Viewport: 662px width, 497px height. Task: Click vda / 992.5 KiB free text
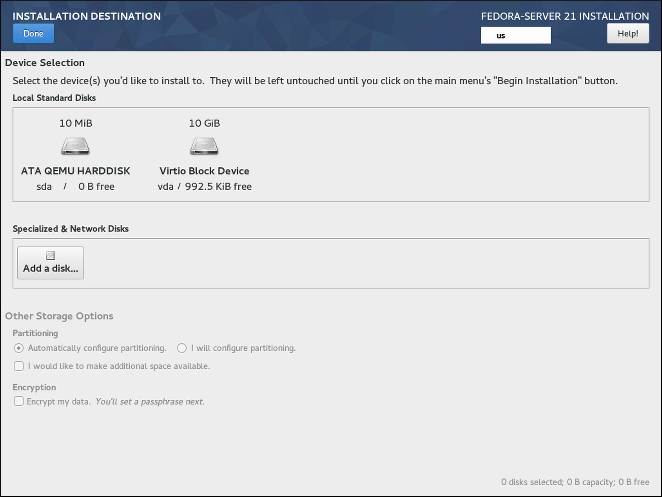pyautogui.click(x=204, y=187)
